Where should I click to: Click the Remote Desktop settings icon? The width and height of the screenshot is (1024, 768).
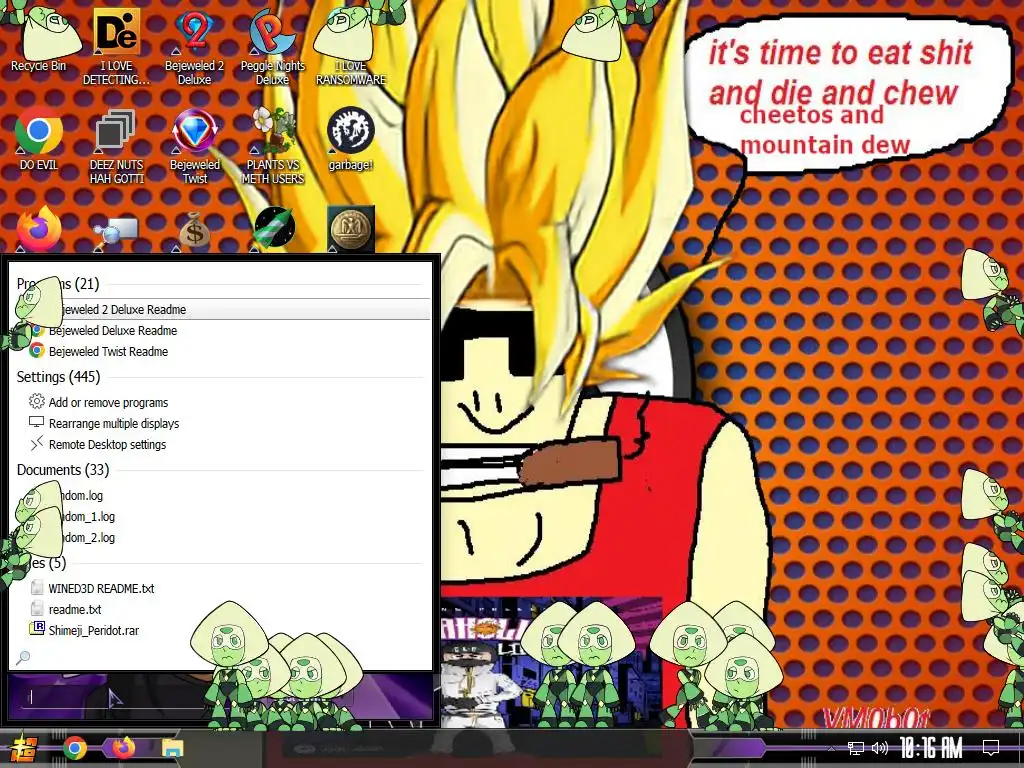(x=37, y=443)
